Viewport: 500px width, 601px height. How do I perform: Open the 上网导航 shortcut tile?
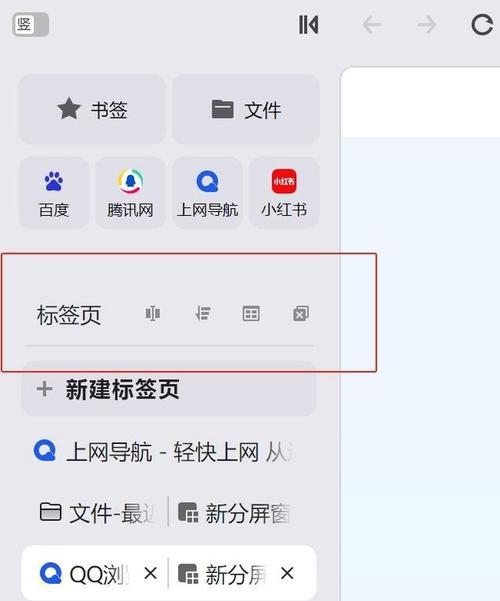[x=207, y=193]
